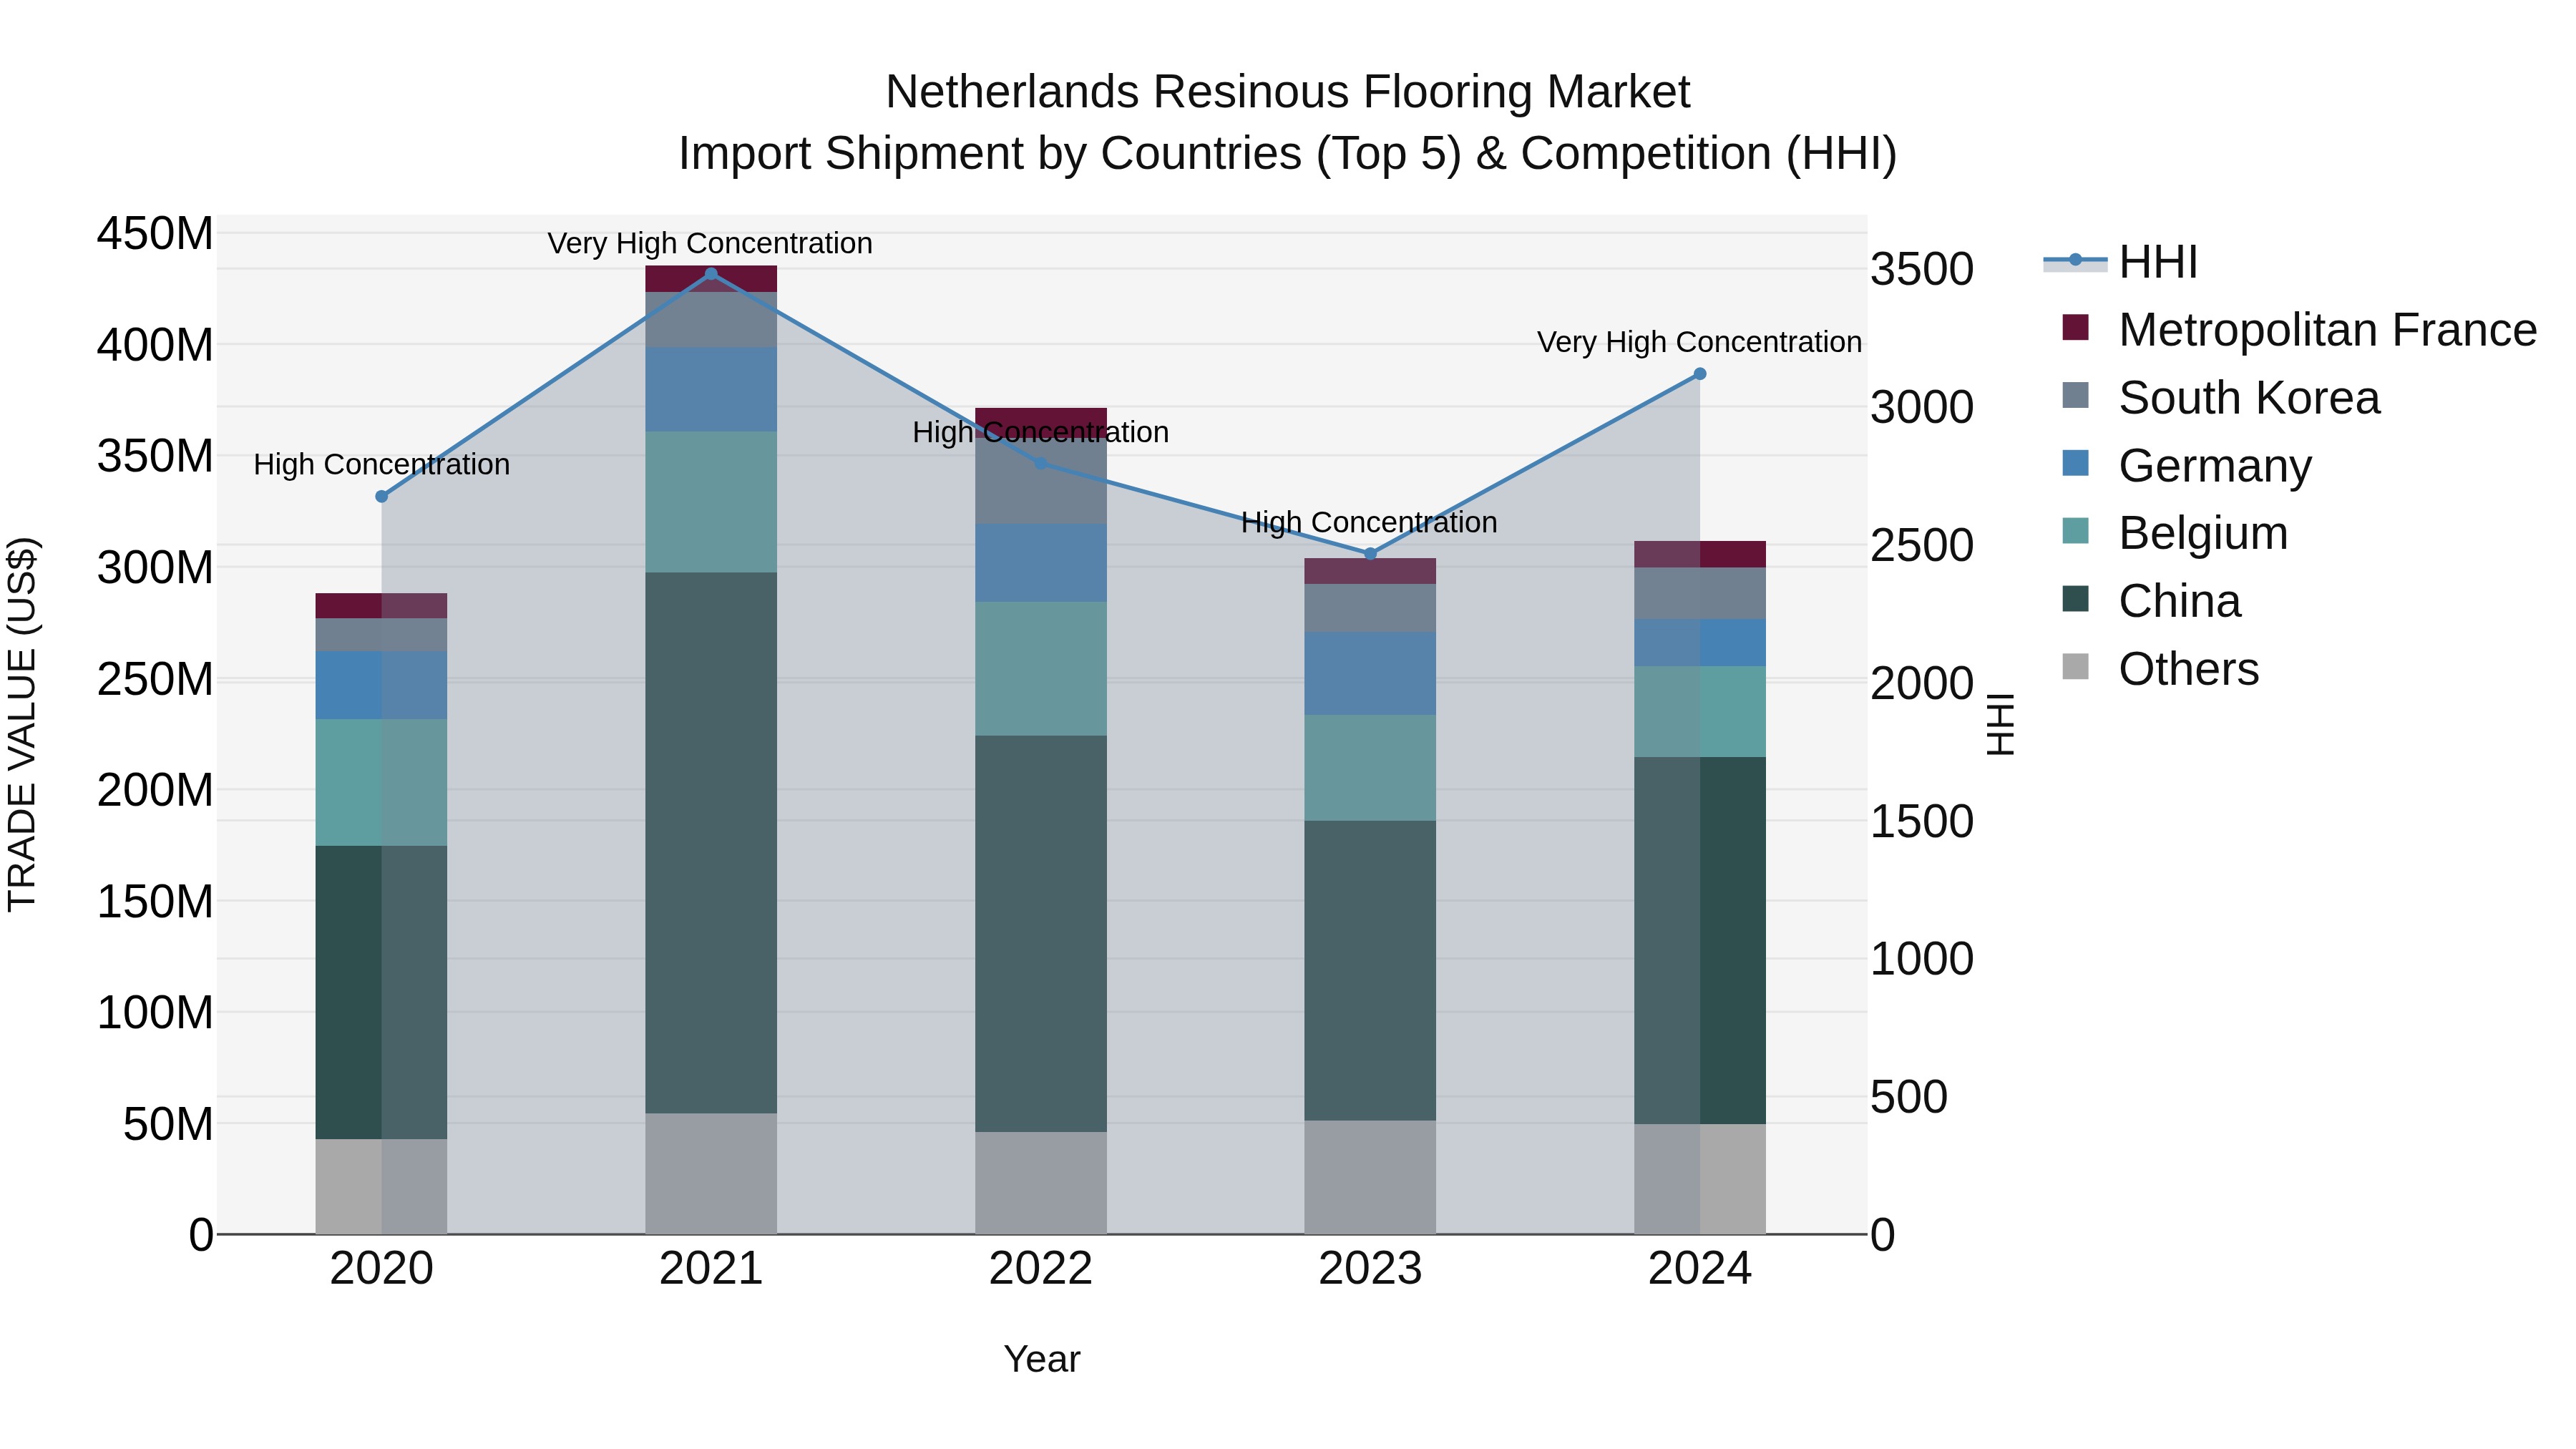This screenshot has width=2576, height=1449.
Task: Click the right-side 'HHI' axis title
Action: 1999,724
